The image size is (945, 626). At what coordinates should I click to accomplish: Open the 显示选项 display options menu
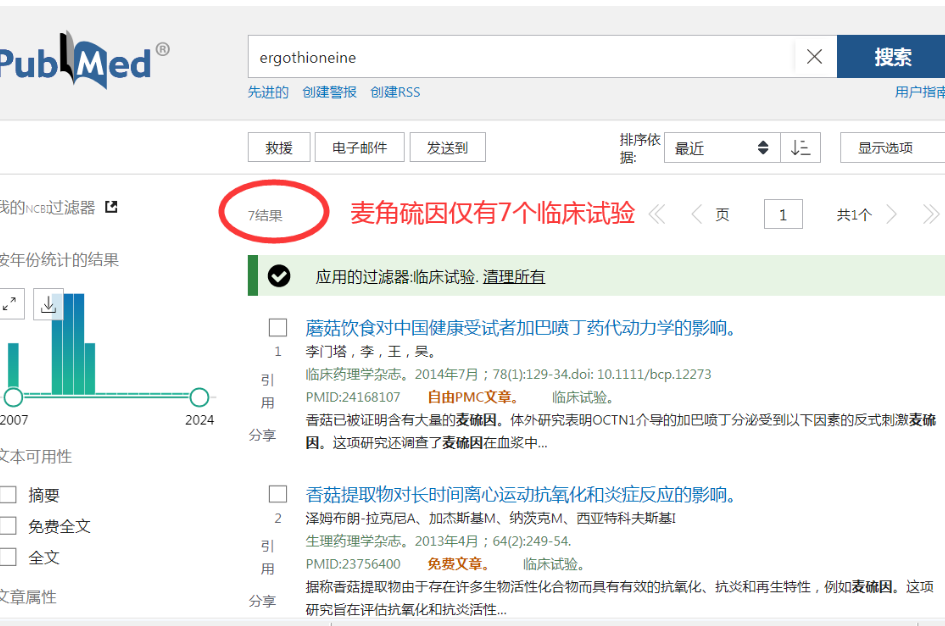point(890,148)
